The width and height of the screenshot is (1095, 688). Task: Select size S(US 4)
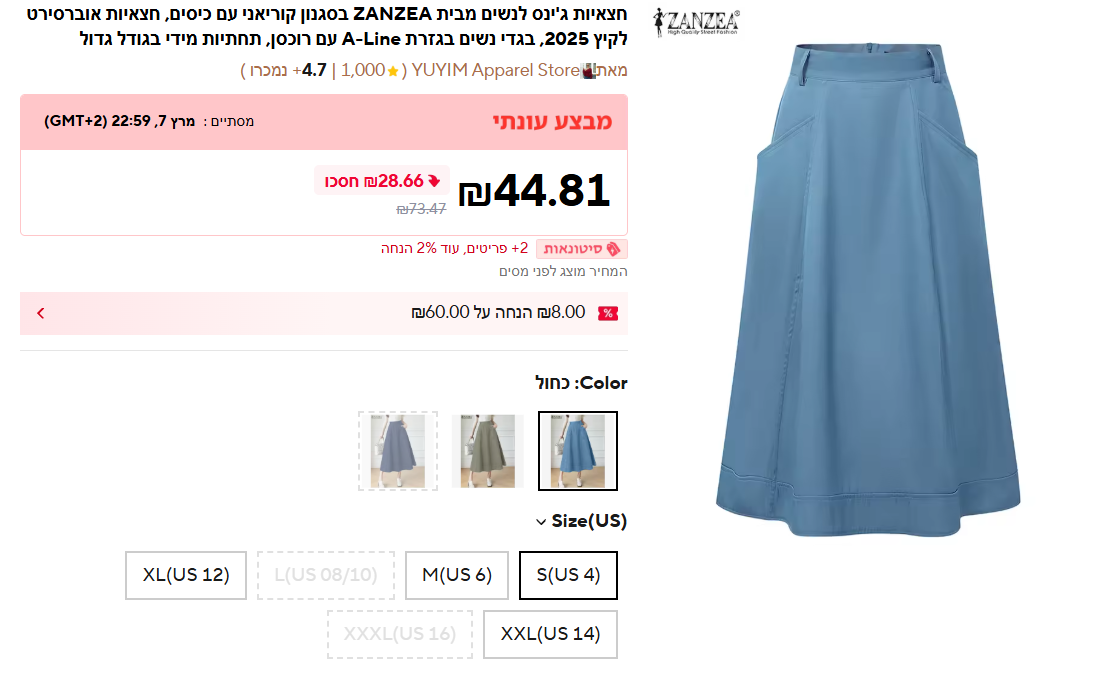point(568,575)
